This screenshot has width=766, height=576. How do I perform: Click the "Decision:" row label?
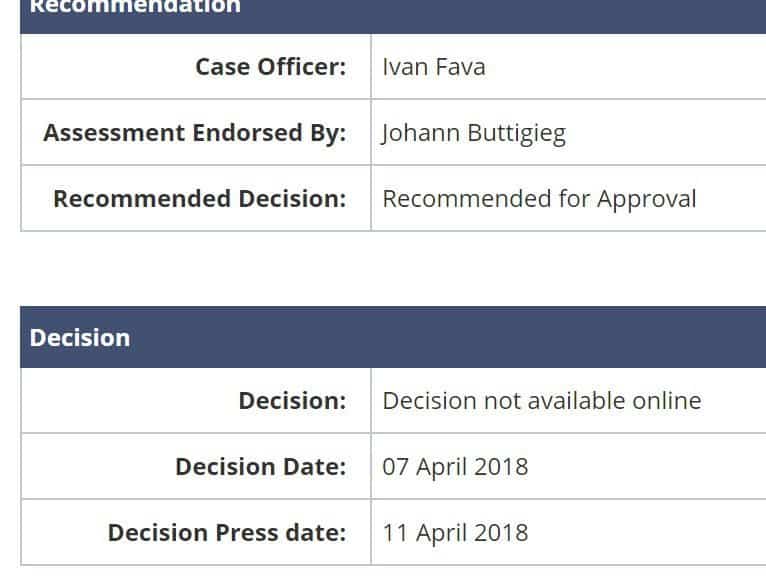click(x=292, y=401)
